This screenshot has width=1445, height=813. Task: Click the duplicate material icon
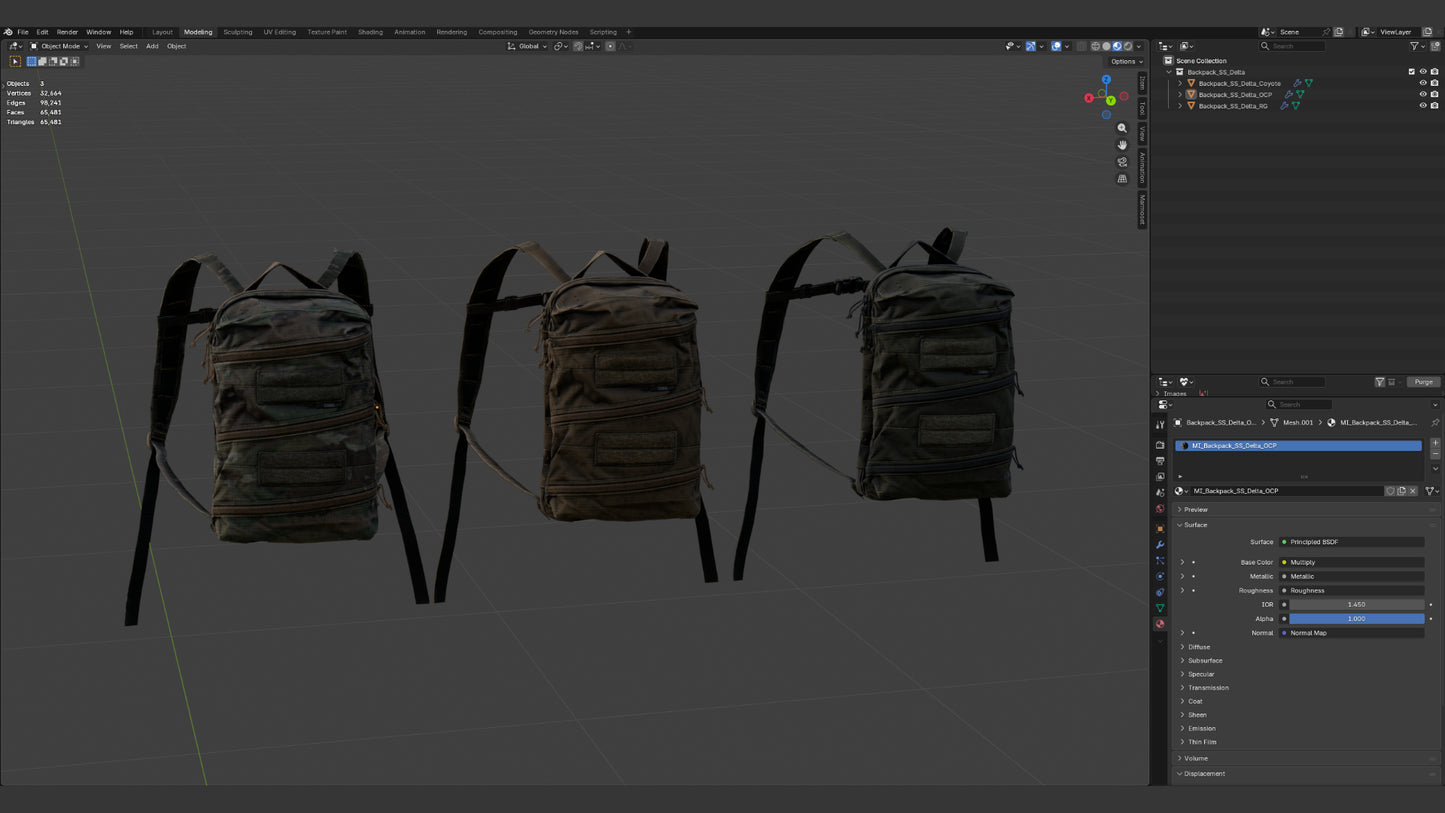point(1401,491)
